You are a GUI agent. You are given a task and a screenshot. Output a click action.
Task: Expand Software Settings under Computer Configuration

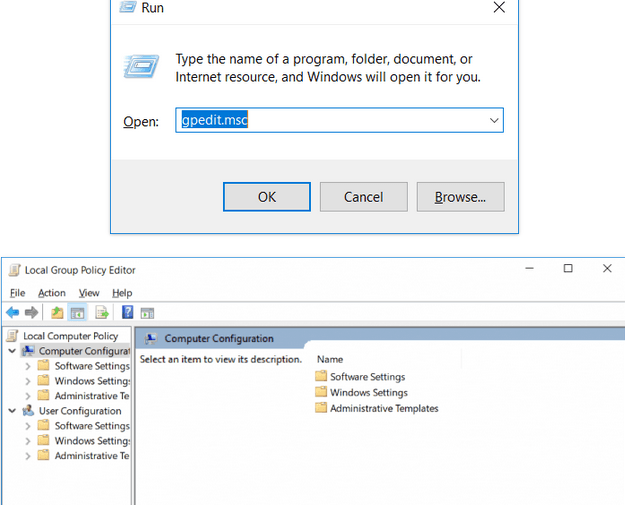pyautogui.click(x=28, y=366)
